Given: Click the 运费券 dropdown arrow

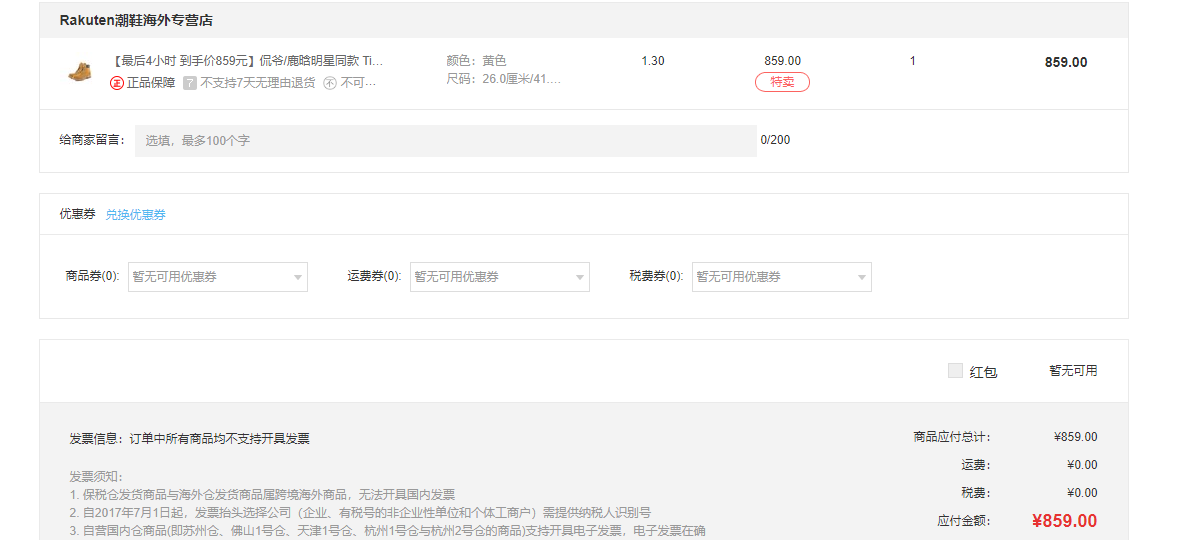Looking at the screenshot, I should 580,278.
